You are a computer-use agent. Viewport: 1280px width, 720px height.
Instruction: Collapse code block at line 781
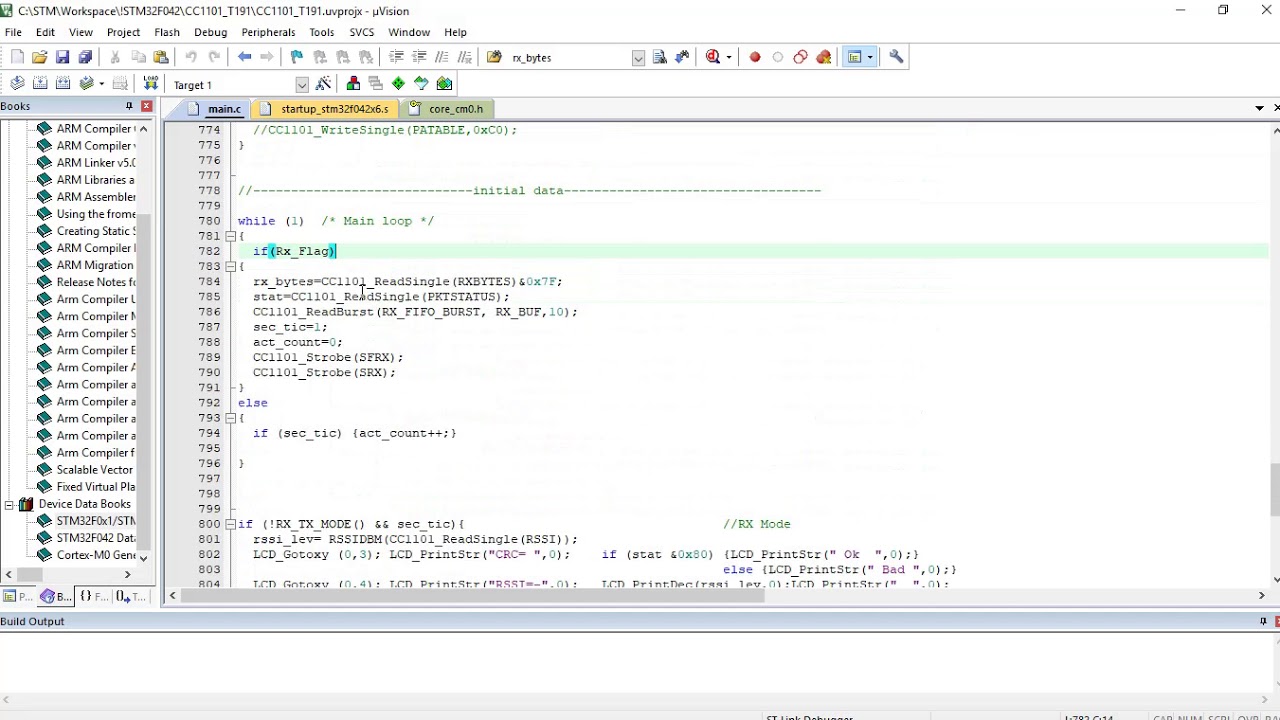coord(230,236)
